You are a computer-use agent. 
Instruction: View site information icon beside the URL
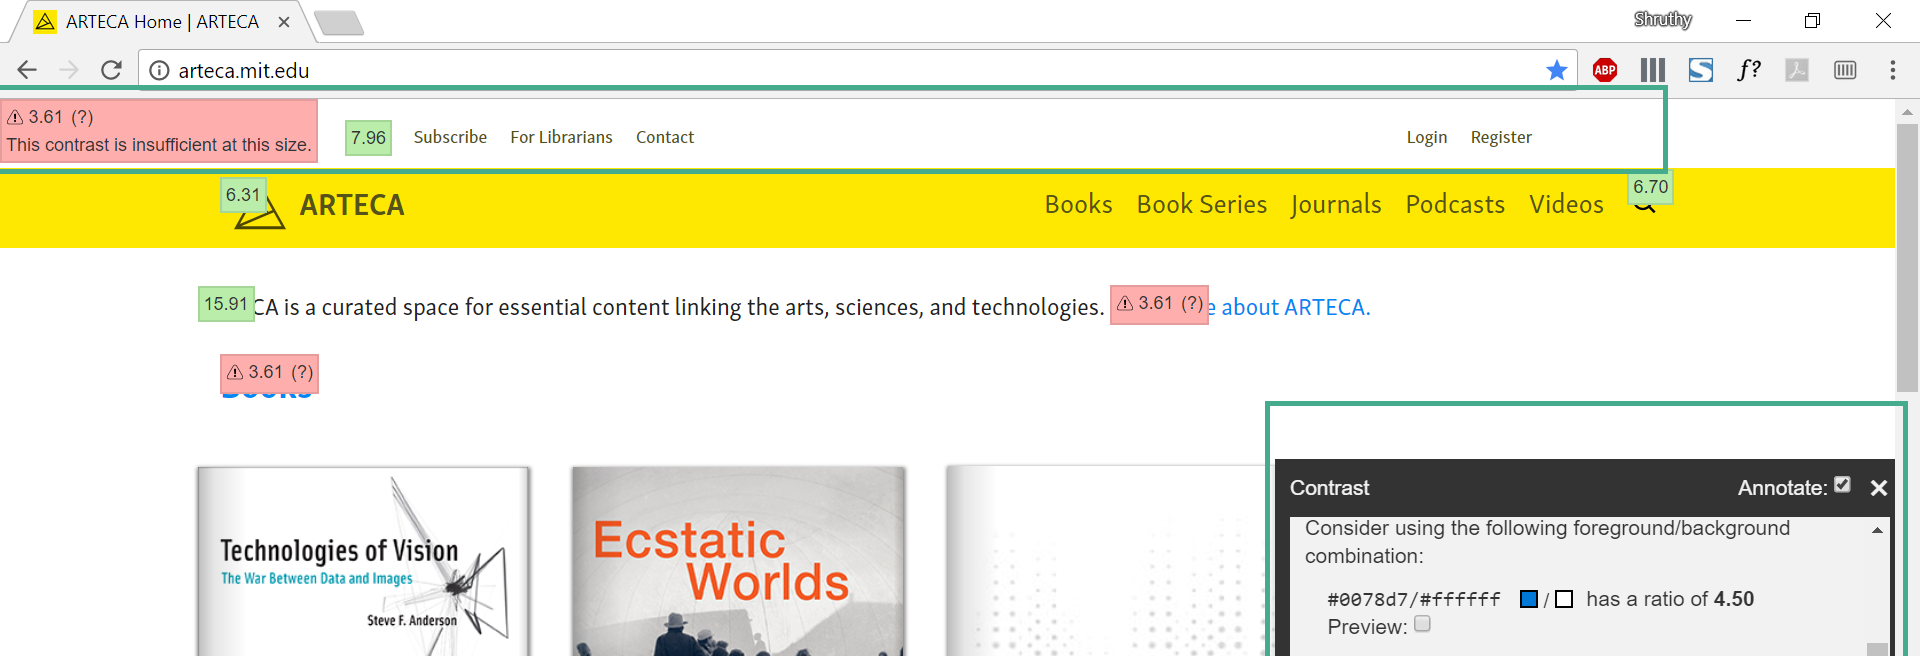pos(159,70)
